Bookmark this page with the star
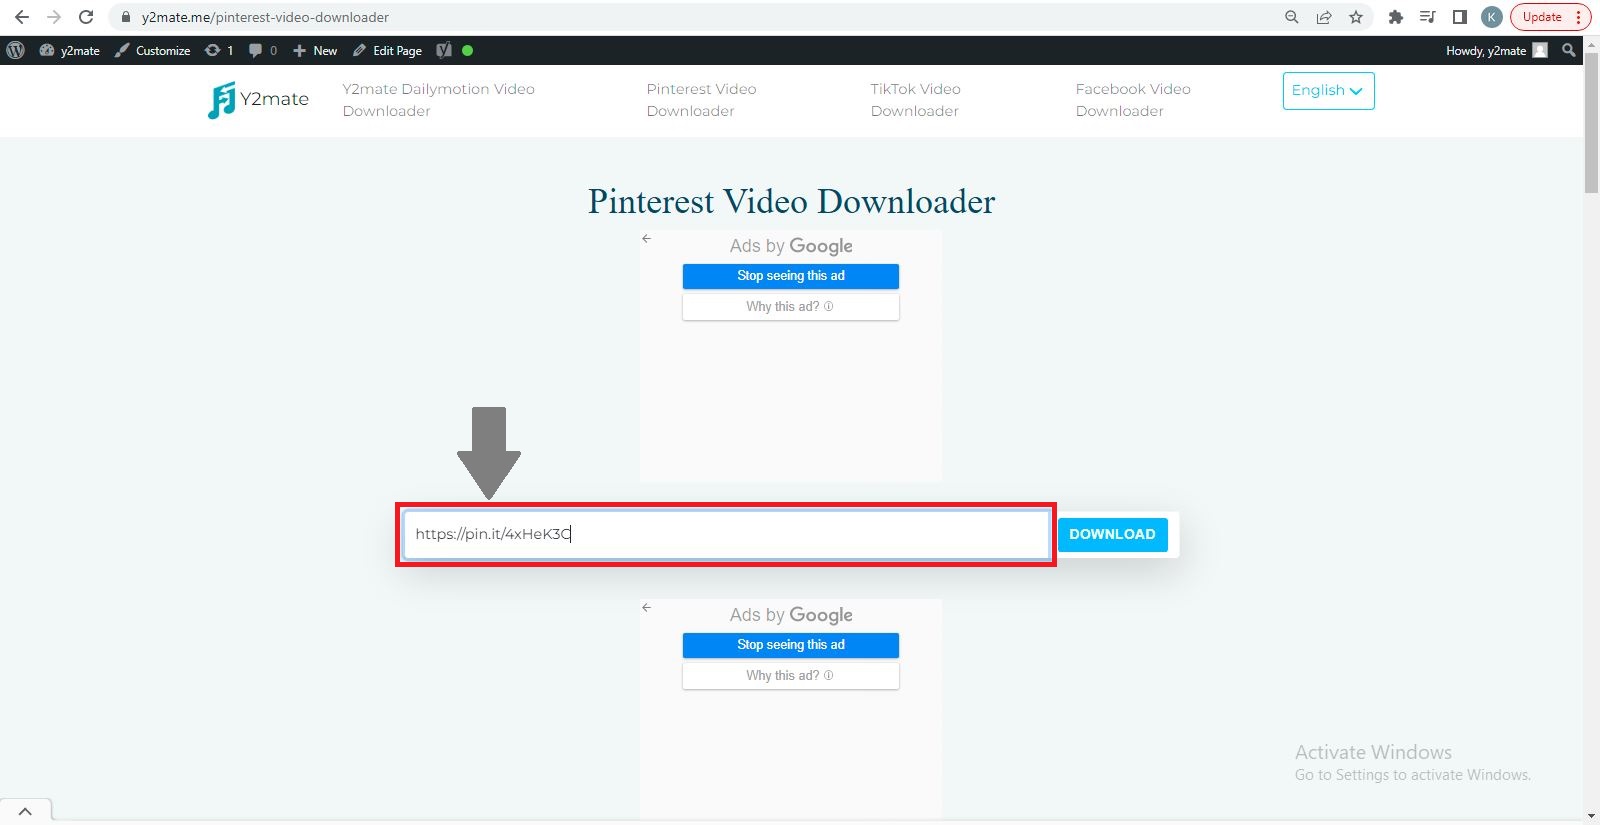1600x825 pixels. point(1356,17)
